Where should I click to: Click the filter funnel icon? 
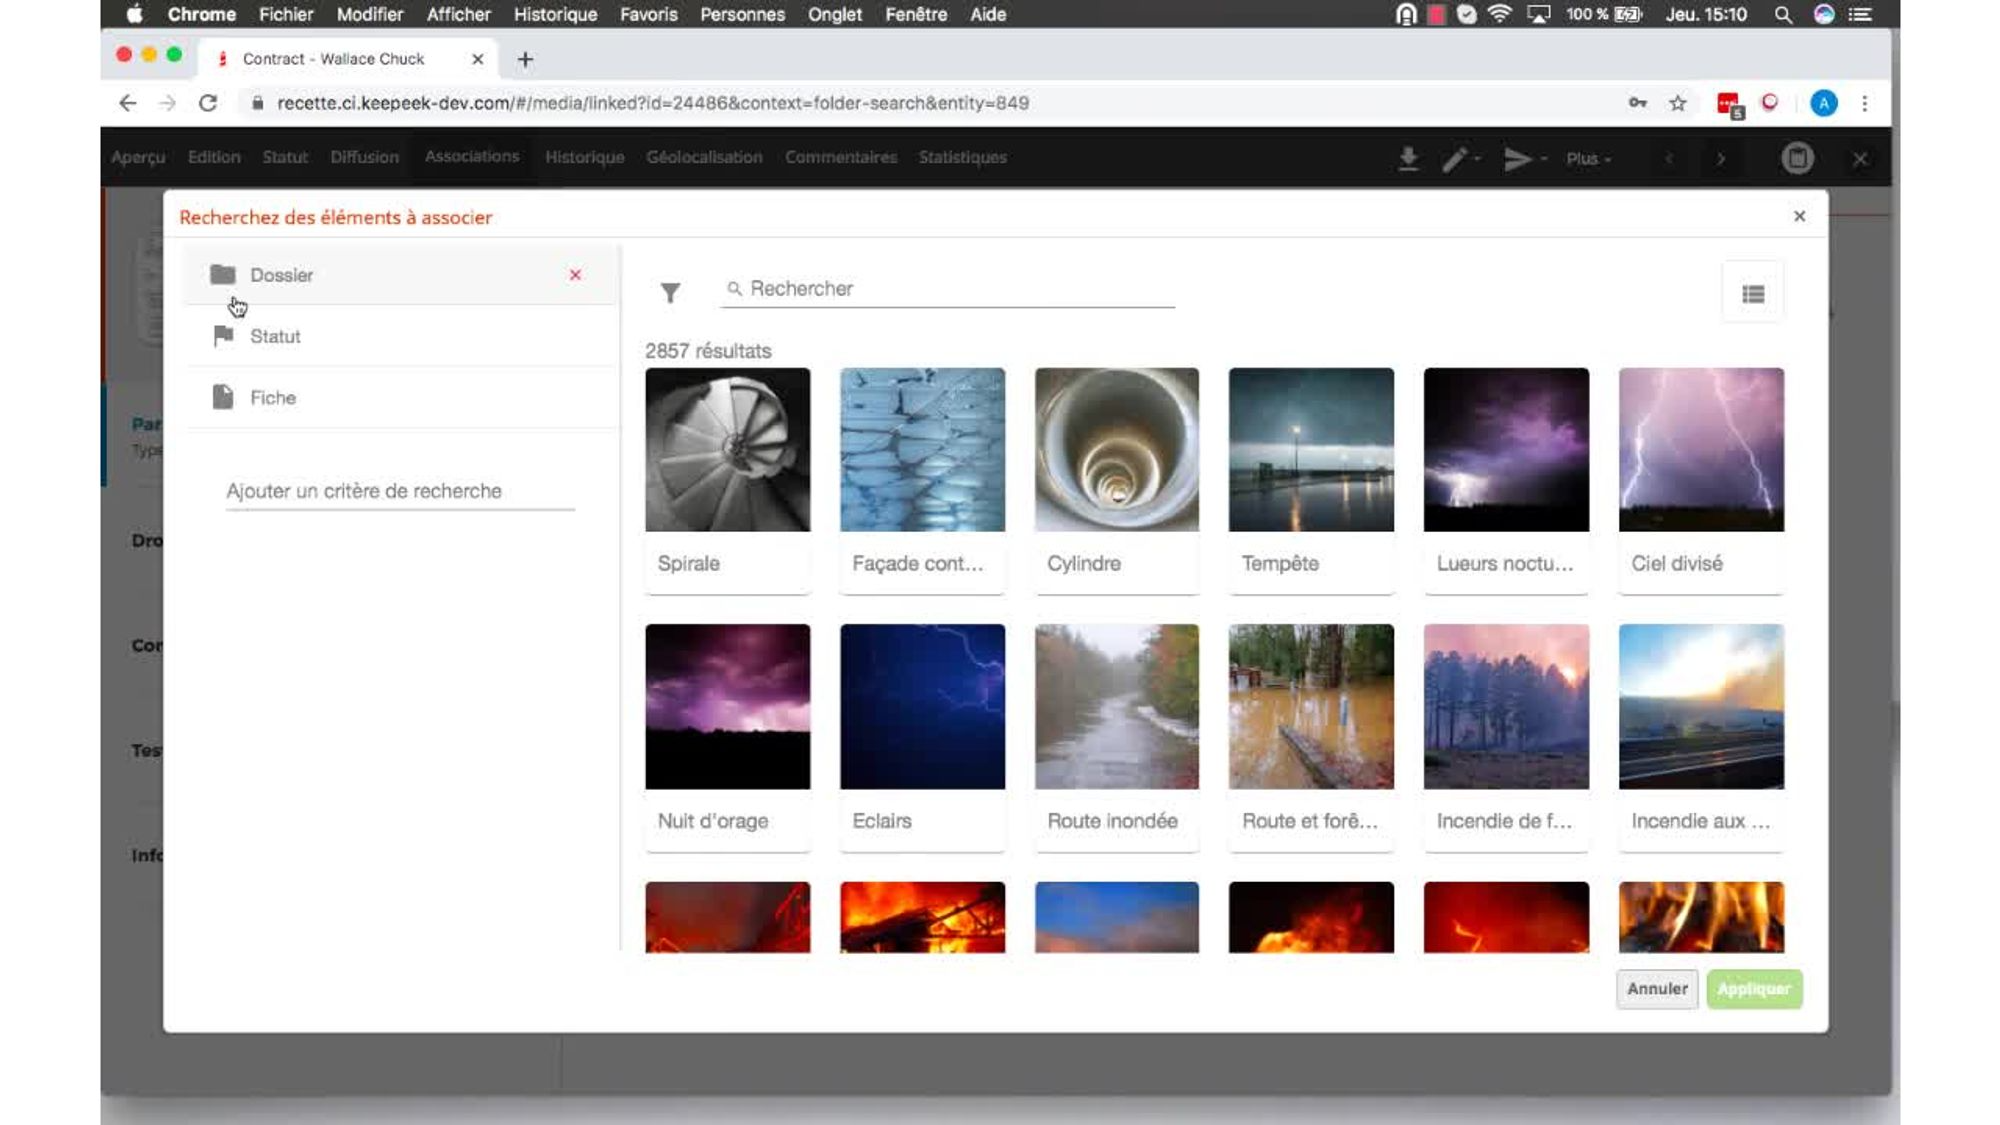point(670,292)
